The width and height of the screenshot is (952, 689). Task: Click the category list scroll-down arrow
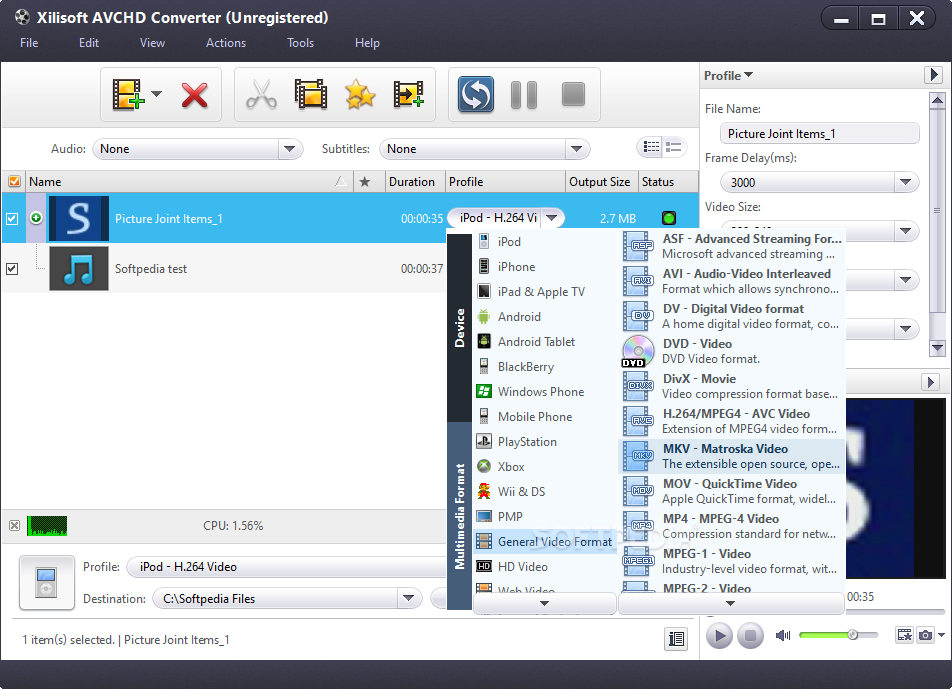[545, 603]
